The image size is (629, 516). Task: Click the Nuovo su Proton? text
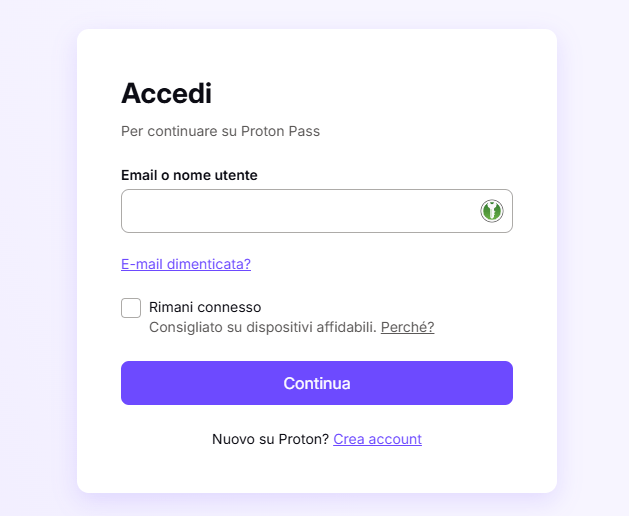270,439
